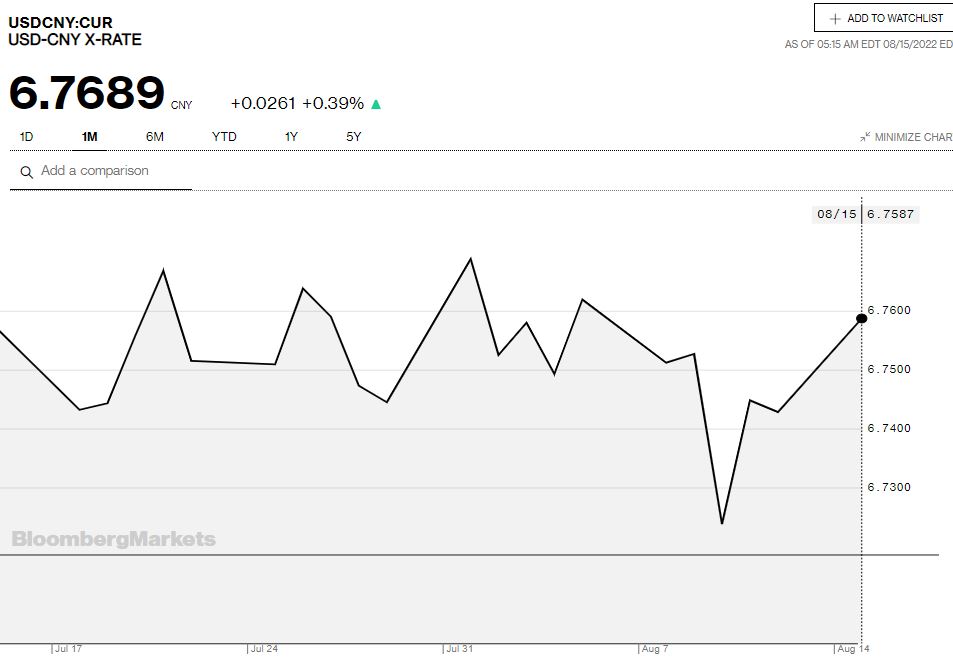Click the minimize chart arrows icon
Screen dimensions: 953x660
tap(865, 137)
